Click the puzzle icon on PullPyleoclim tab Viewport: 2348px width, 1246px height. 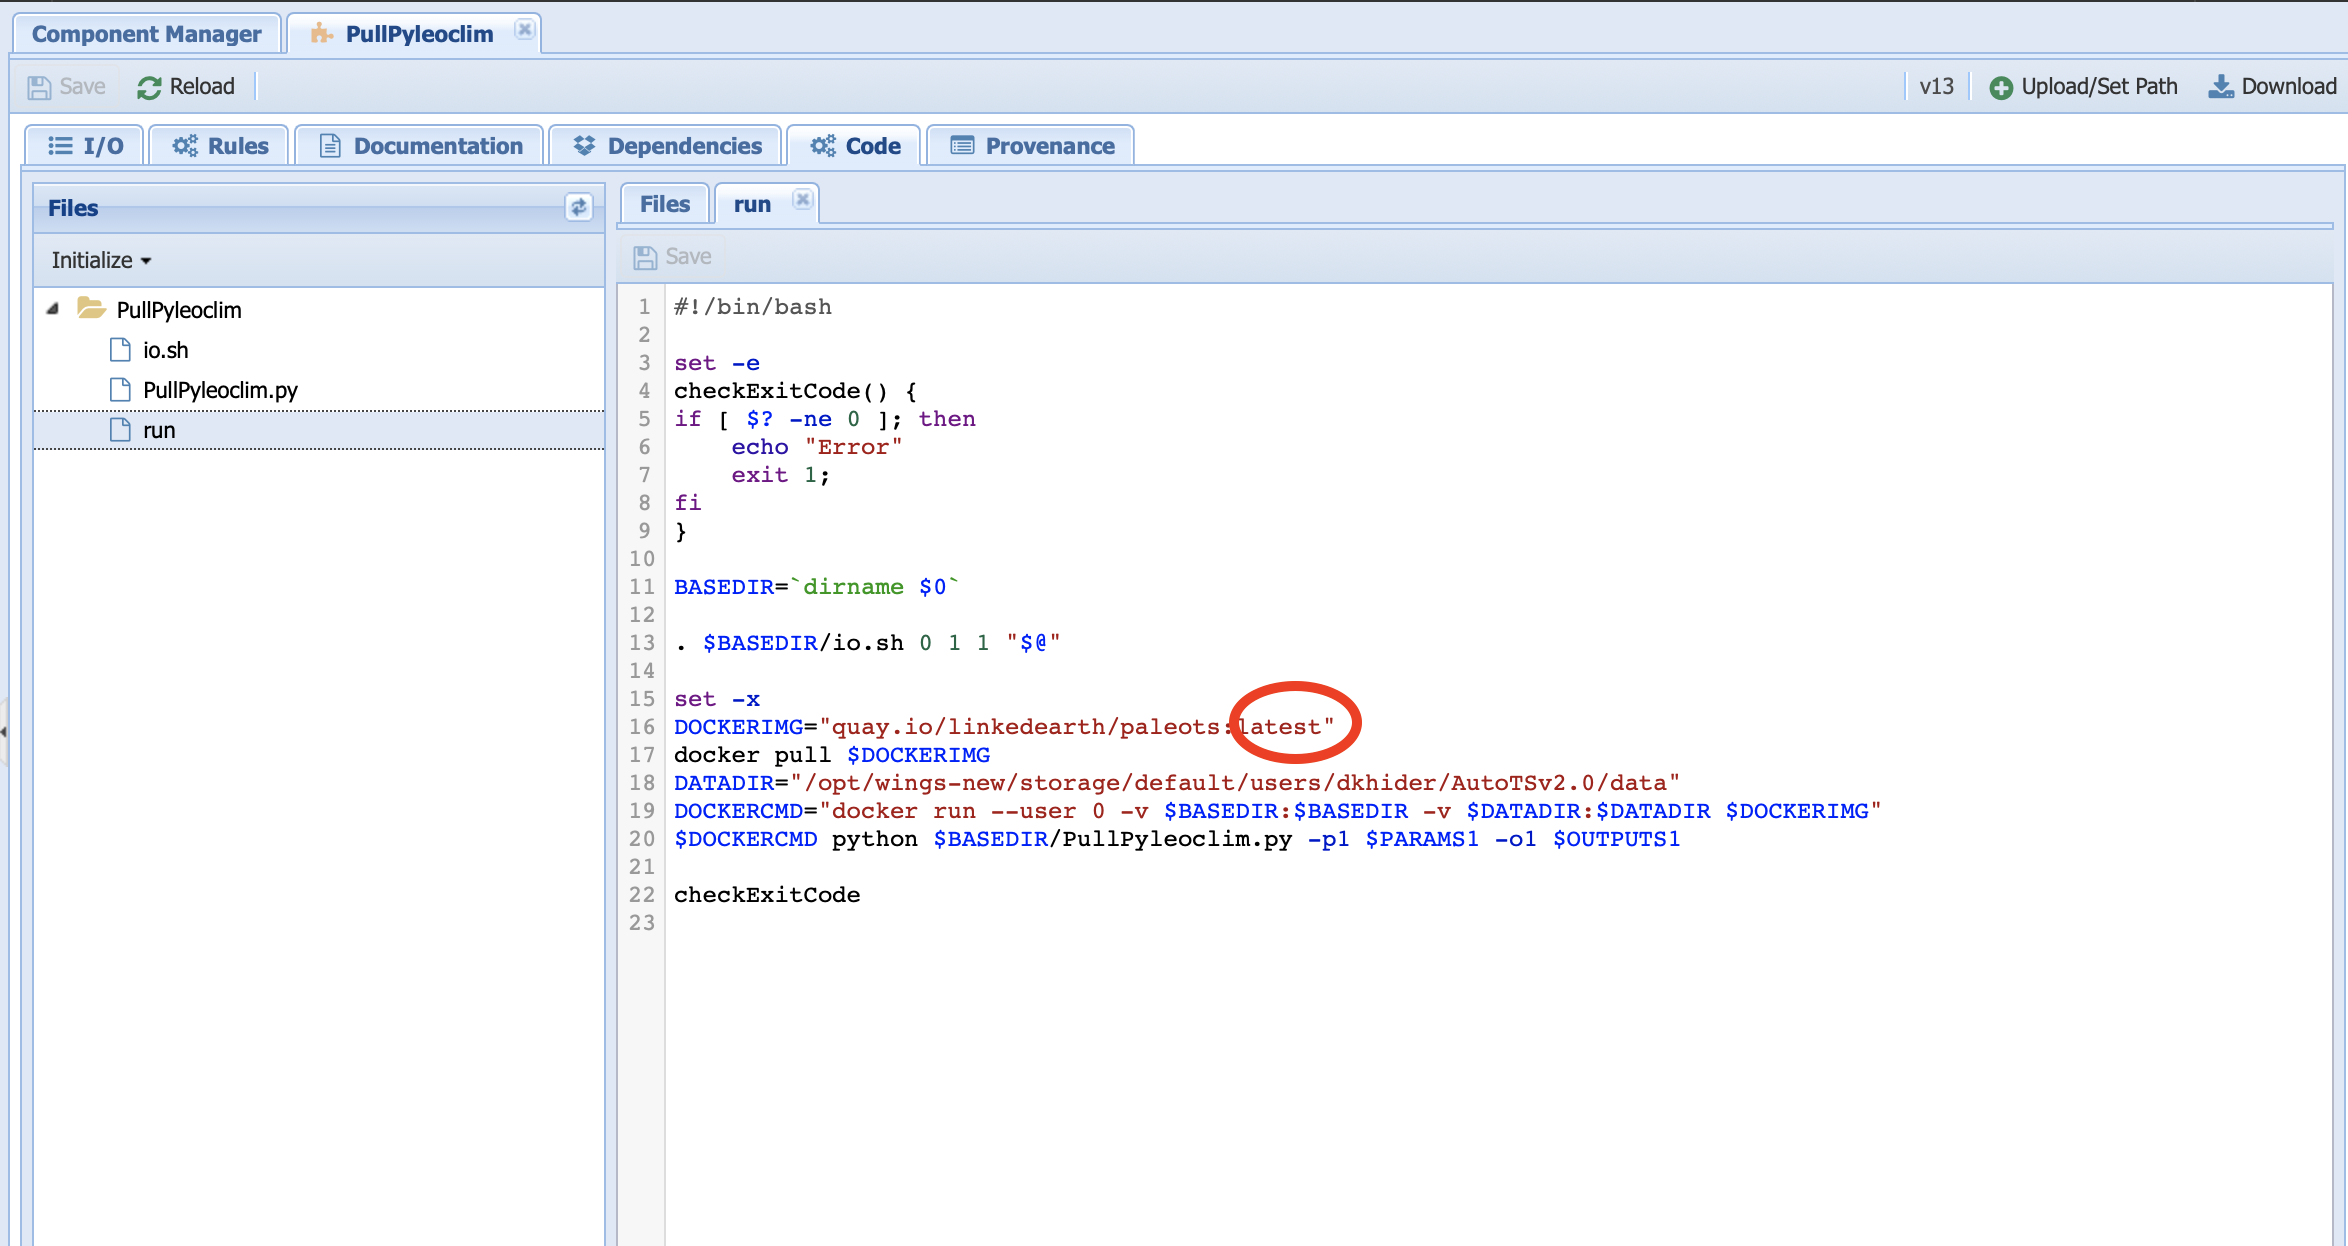point(321,34)
